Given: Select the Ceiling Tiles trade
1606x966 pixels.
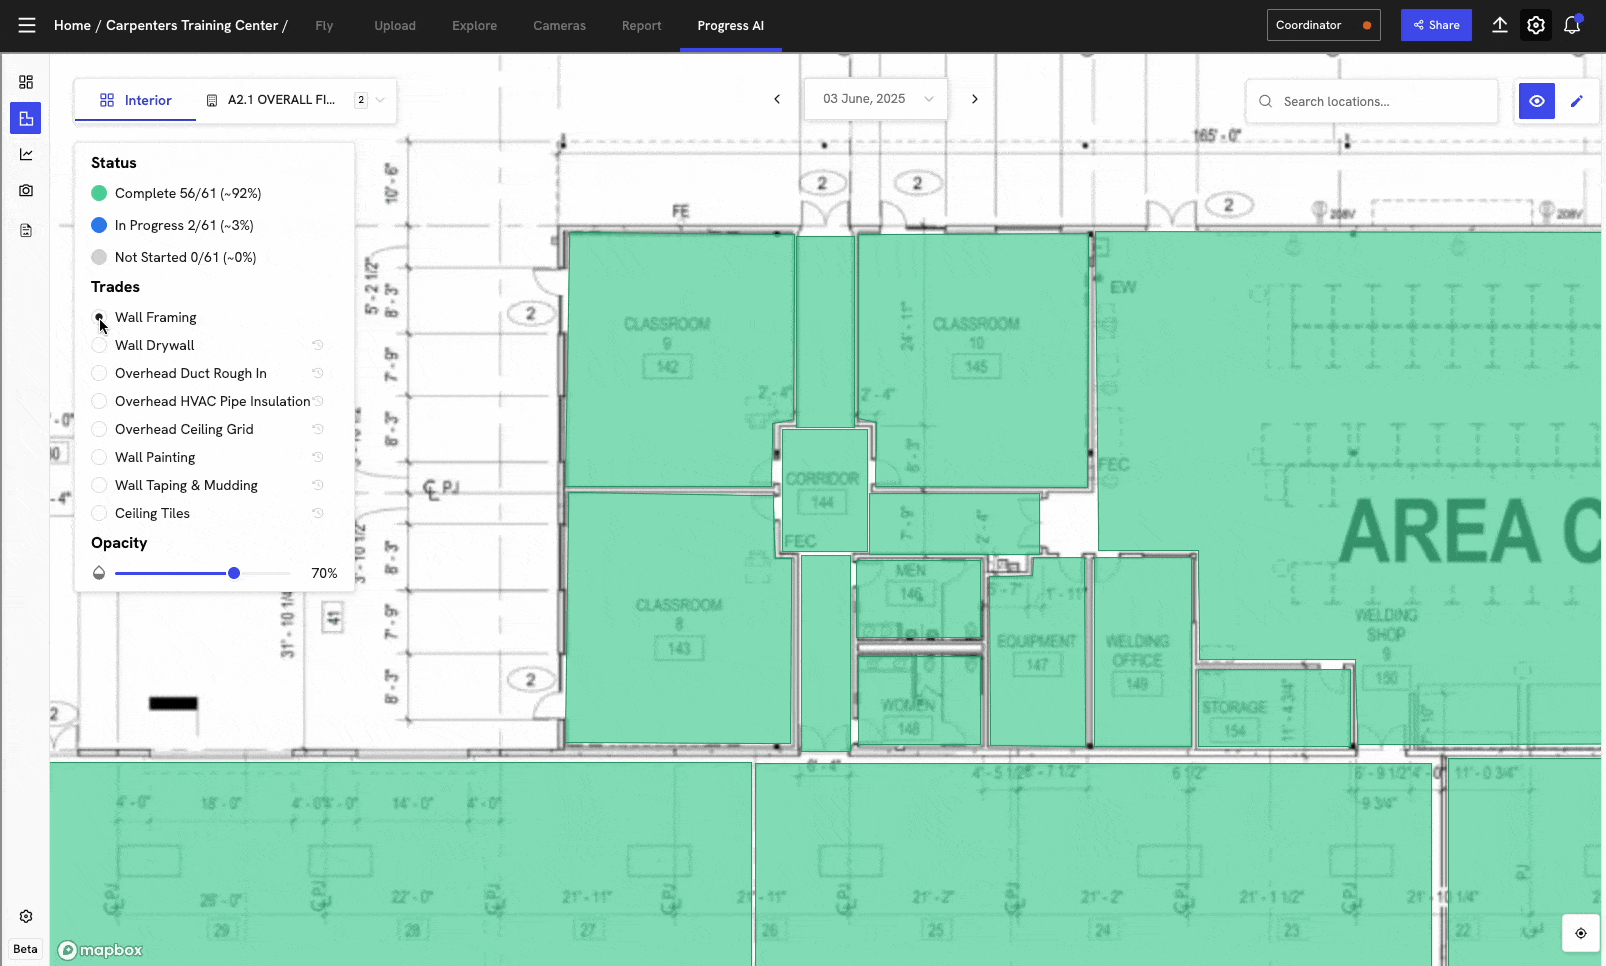Looking at the screenshot, I should (x=99, y=513).
